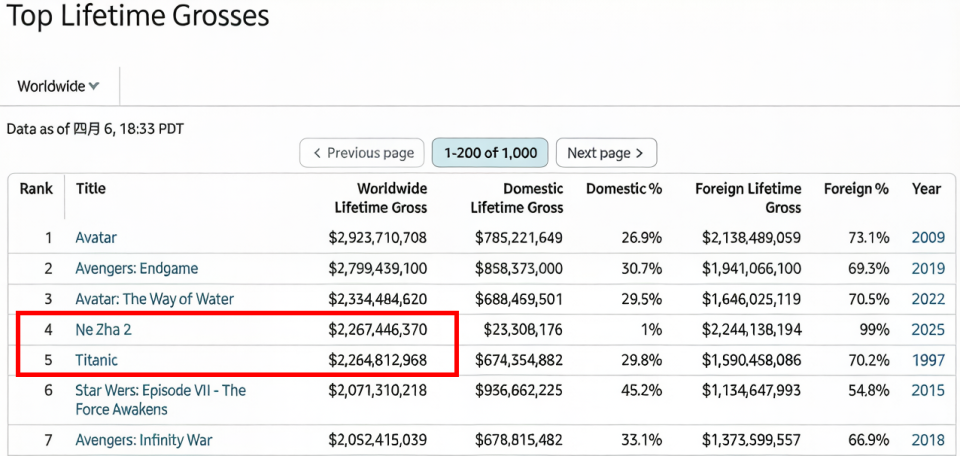Open the Force Awakens title link
Viewport: 960px width, 456px height.
[160, 399]
